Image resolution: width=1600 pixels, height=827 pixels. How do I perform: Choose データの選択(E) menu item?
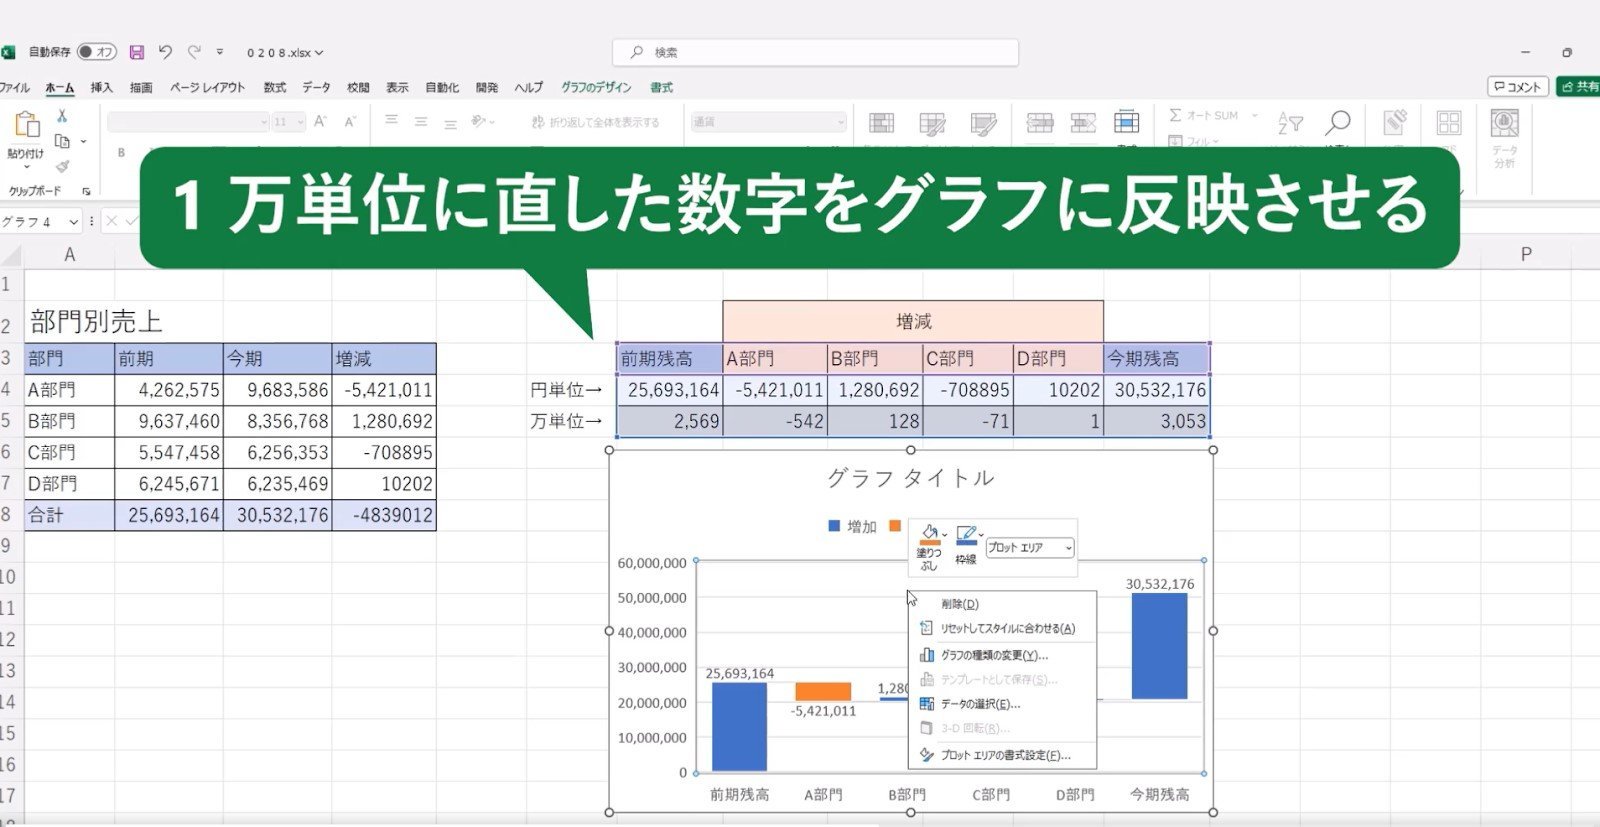coord(1002,704)
